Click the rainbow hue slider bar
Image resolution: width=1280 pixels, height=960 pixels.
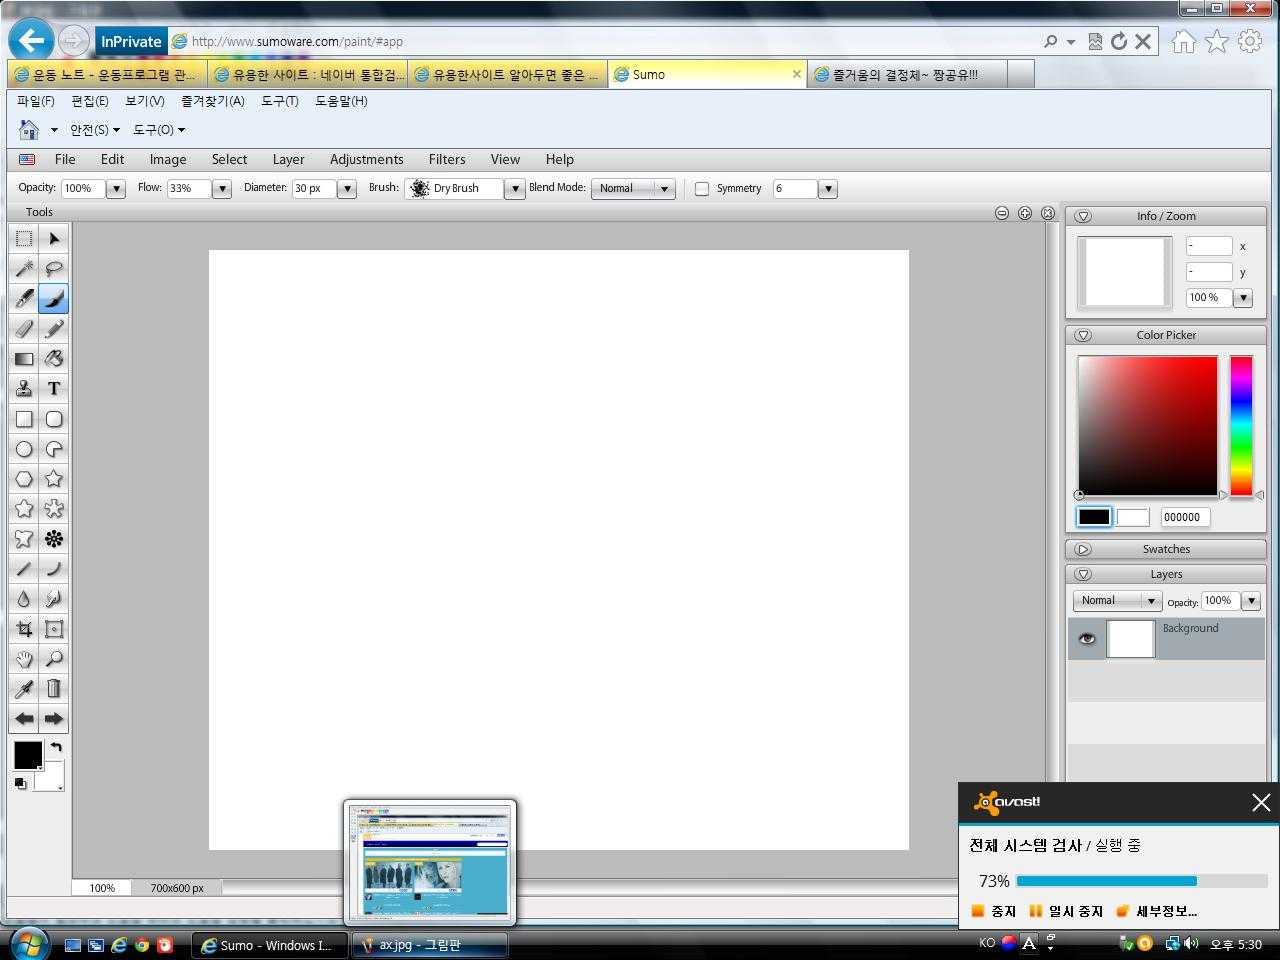(1241, 426)
